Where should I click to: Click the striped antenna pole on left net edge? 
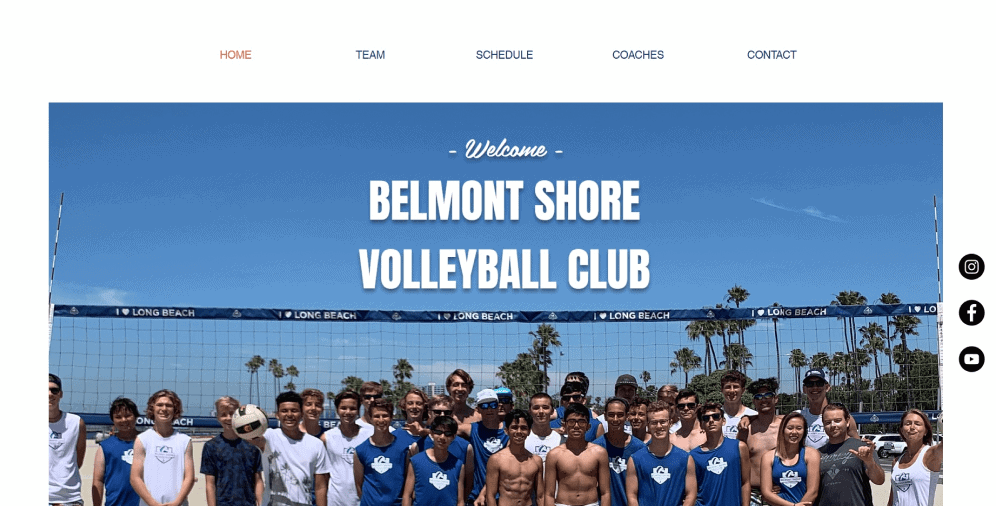[x=56, y=248]
